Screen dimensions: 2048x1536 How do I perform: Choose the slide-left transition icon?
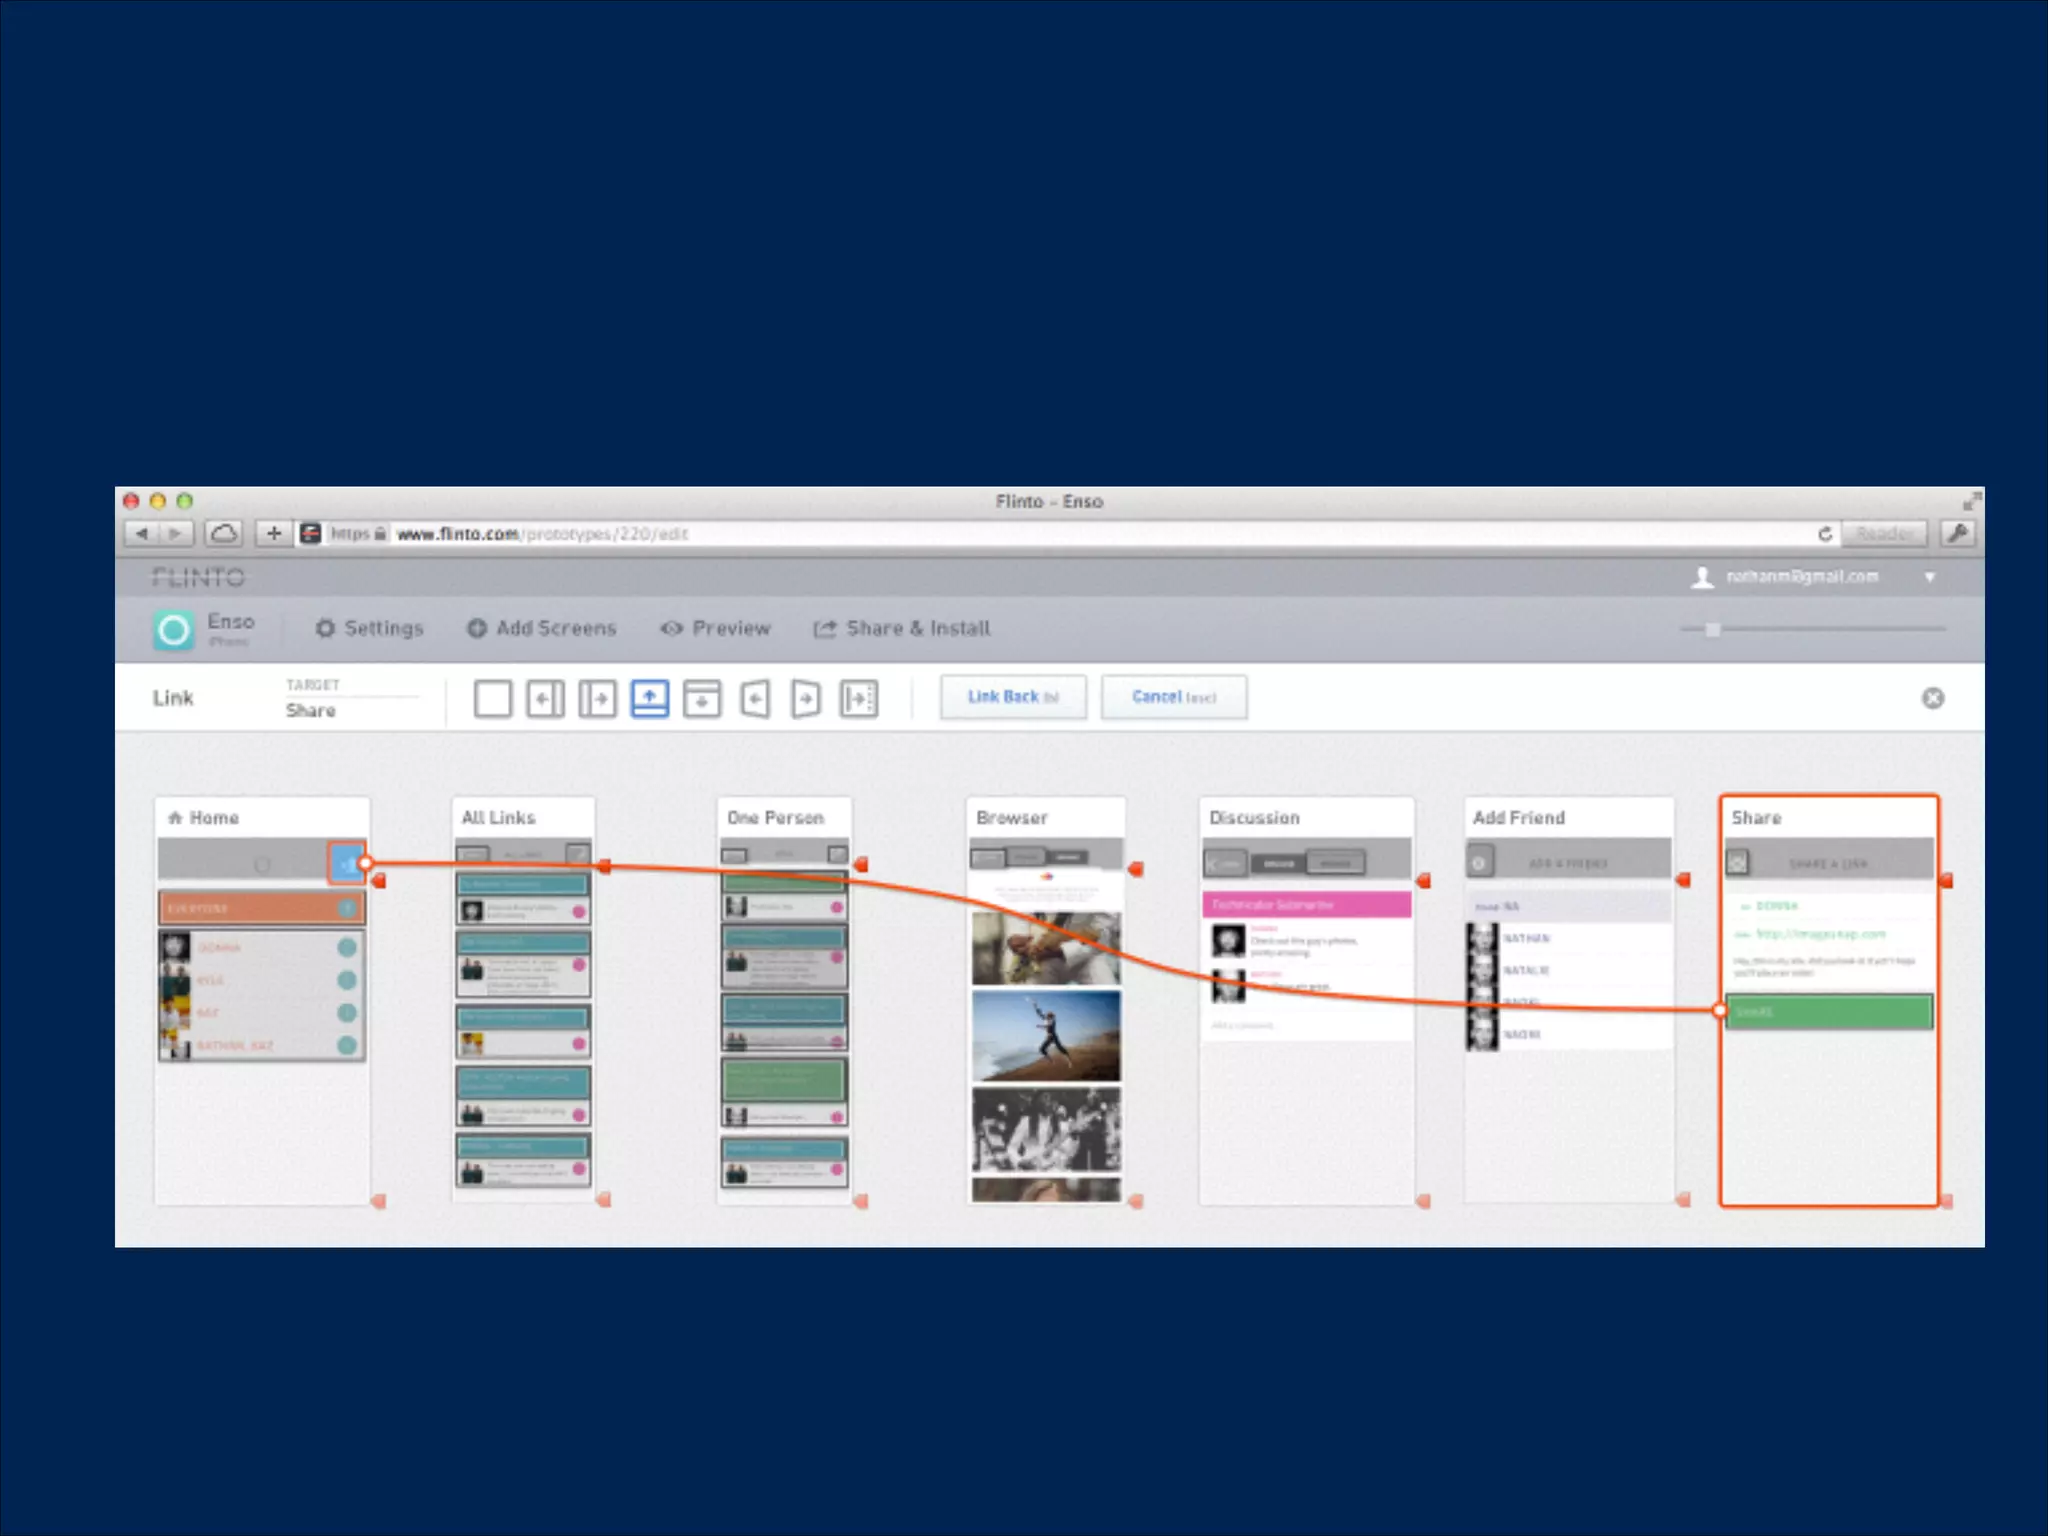click(545, 699)
